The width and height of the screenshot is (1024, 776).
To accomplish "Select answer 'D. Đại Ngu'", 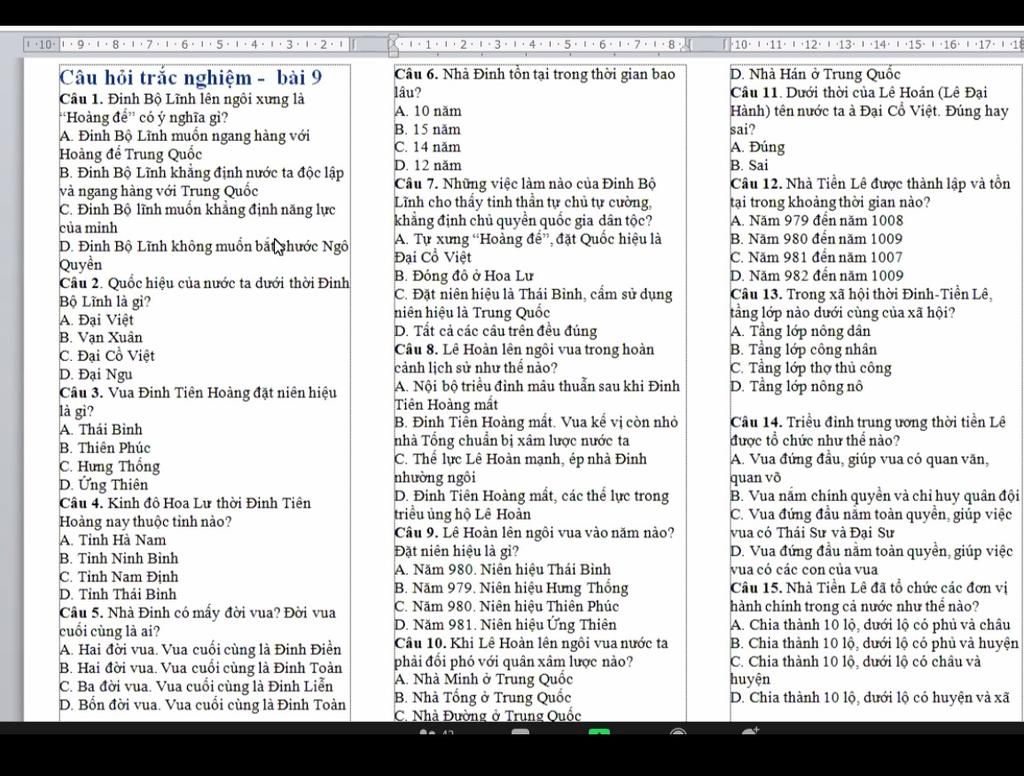I will pos(96,374).
